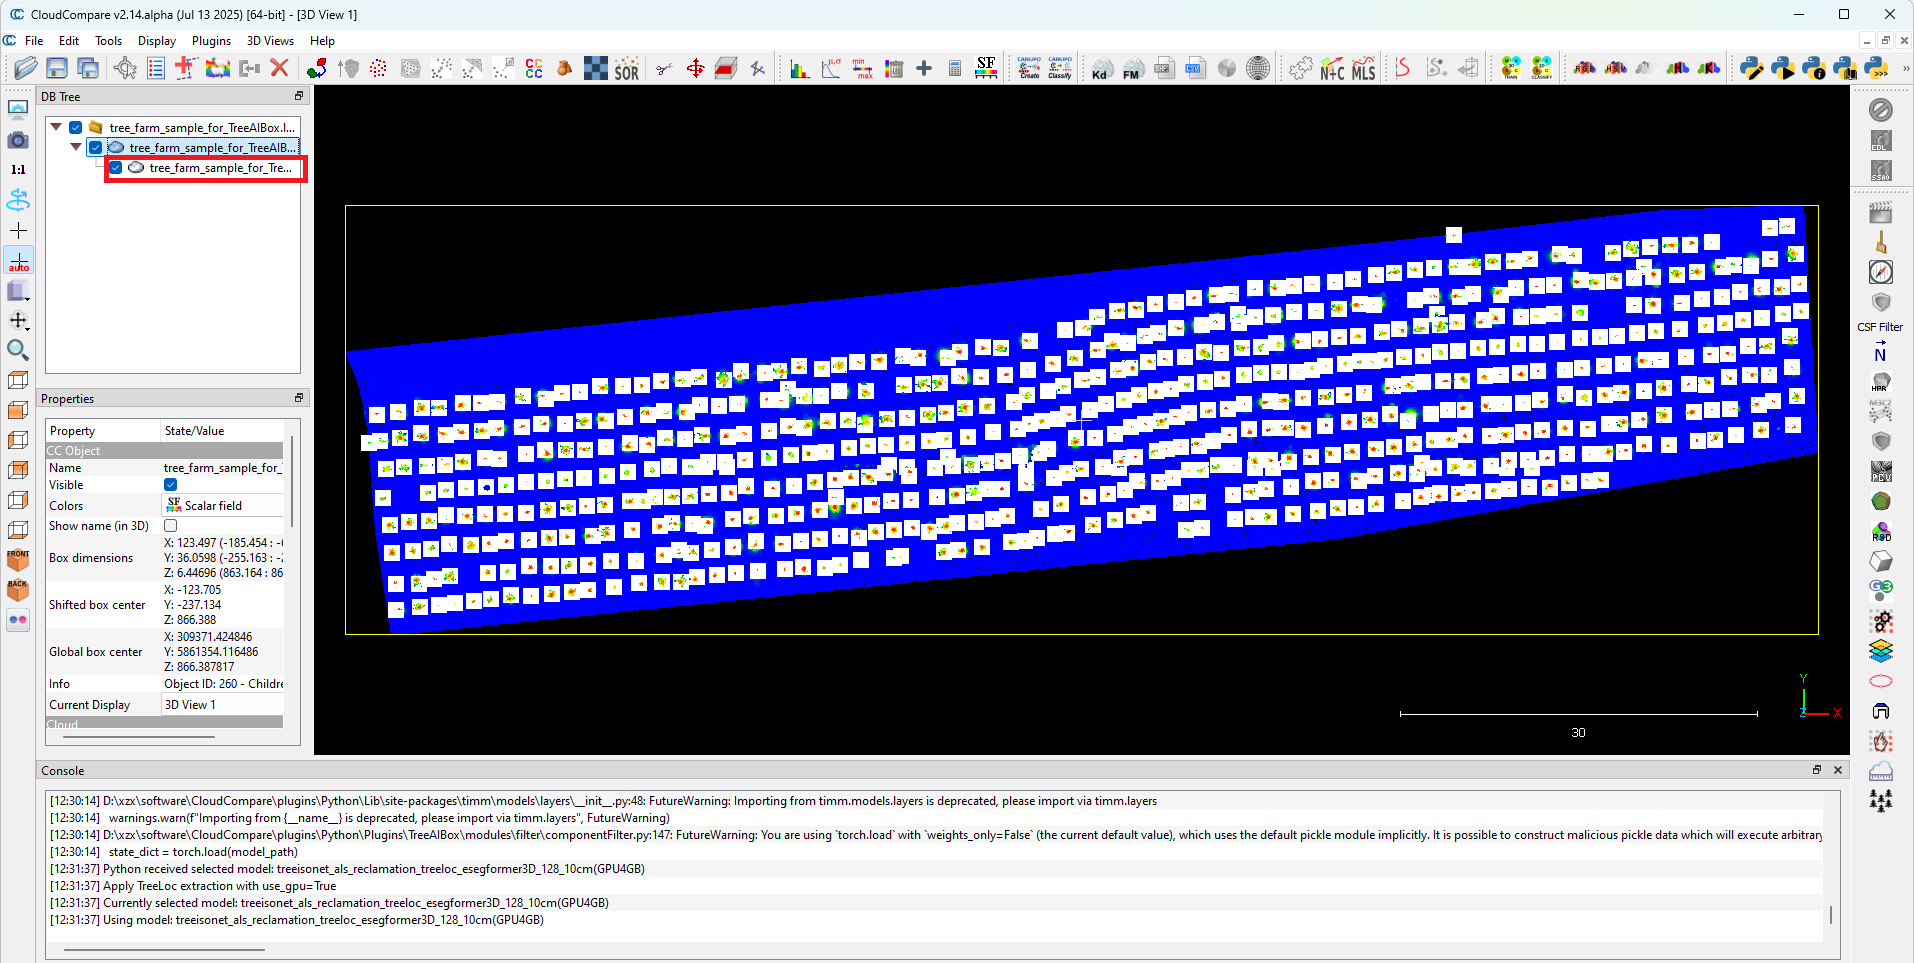
Task: Click the N+C normals icon
Action: click(x=1332, y=69)
